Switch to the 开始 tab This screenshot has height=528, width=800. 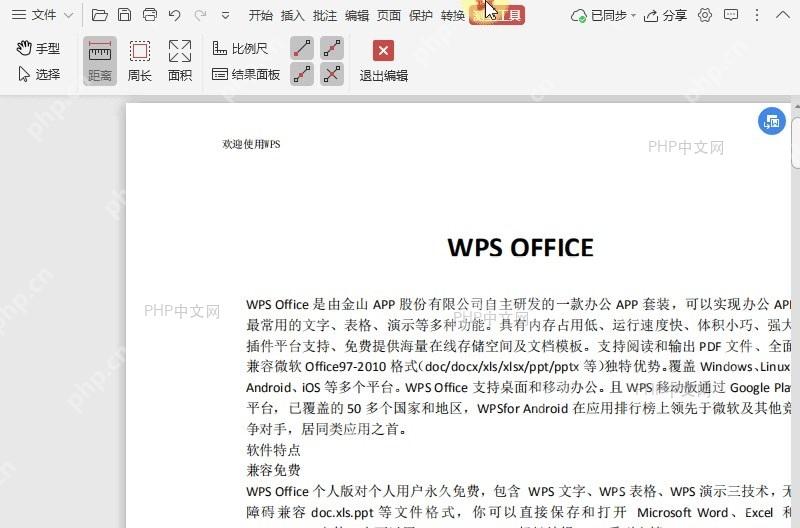click(260, 16)
